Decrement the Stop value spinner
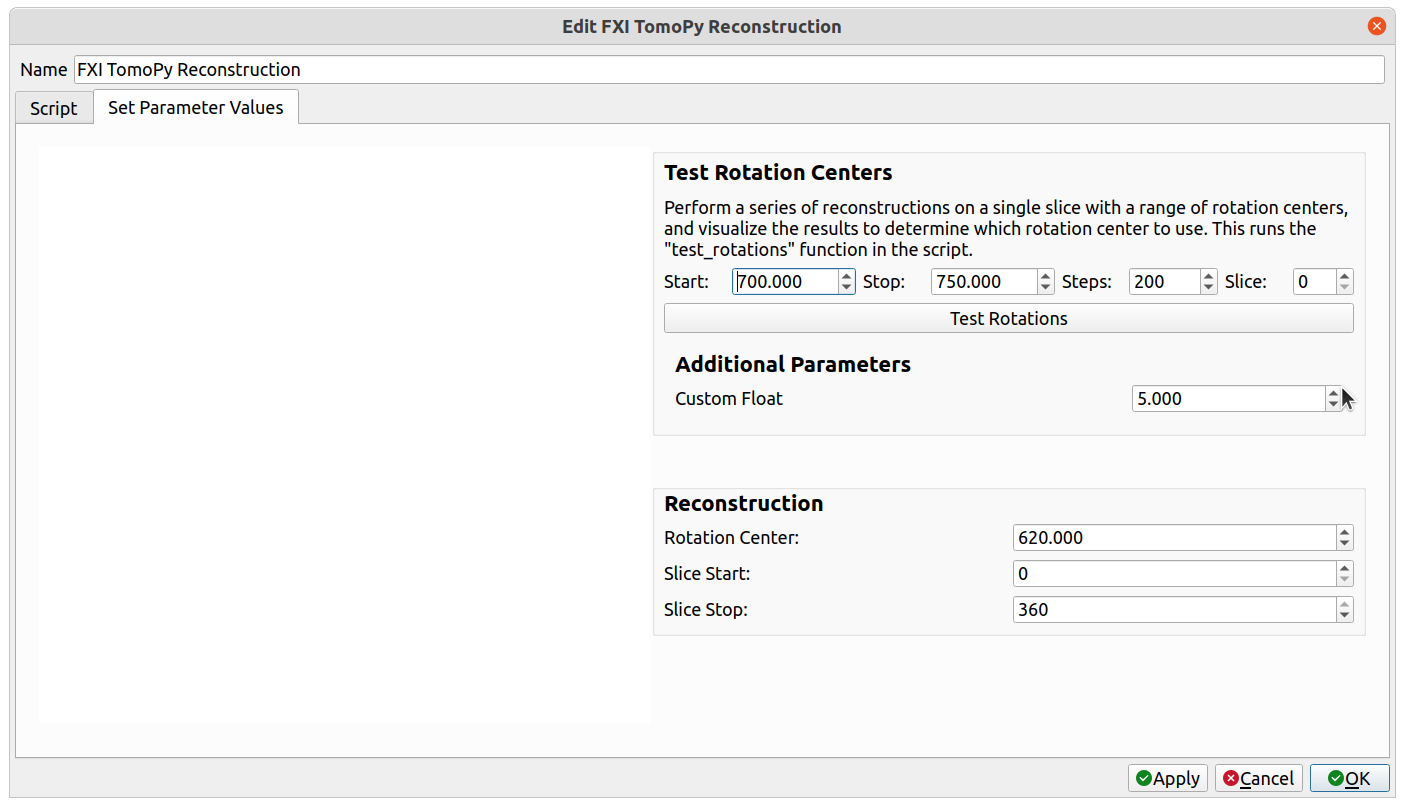Screen dimensions: 1405x807 pos(1046,288)
